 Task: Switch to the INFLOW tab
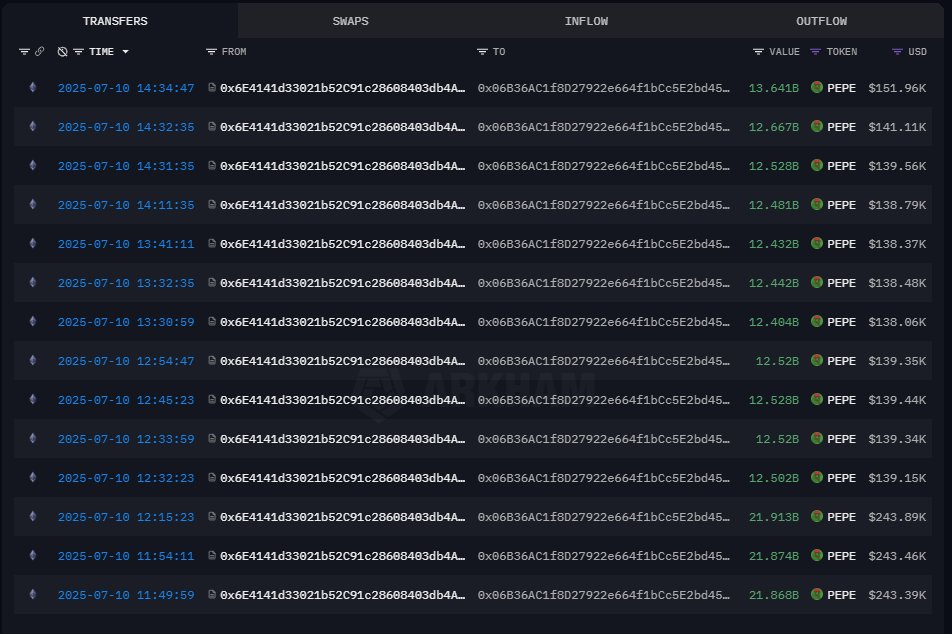pyautogui.click(x=586, y=21)
